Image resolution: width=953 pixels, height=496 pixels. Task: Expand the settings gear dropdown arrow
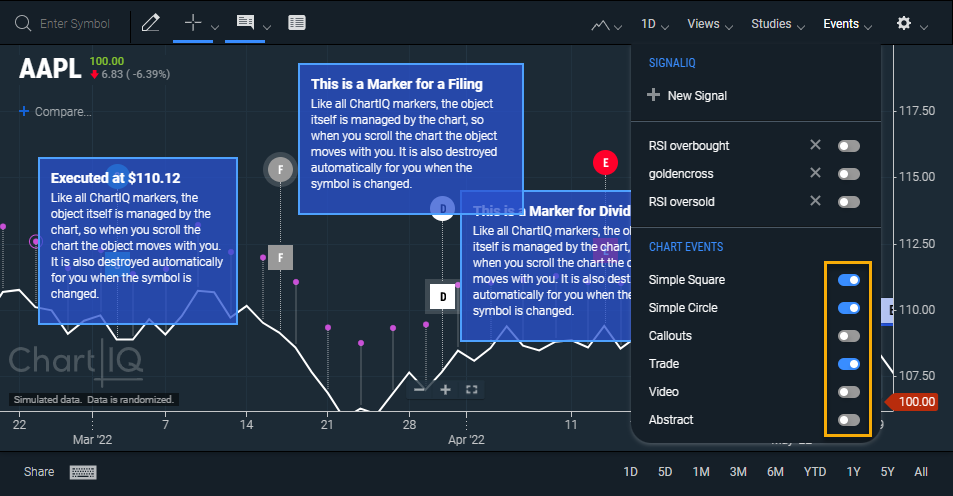coord(924,27)
